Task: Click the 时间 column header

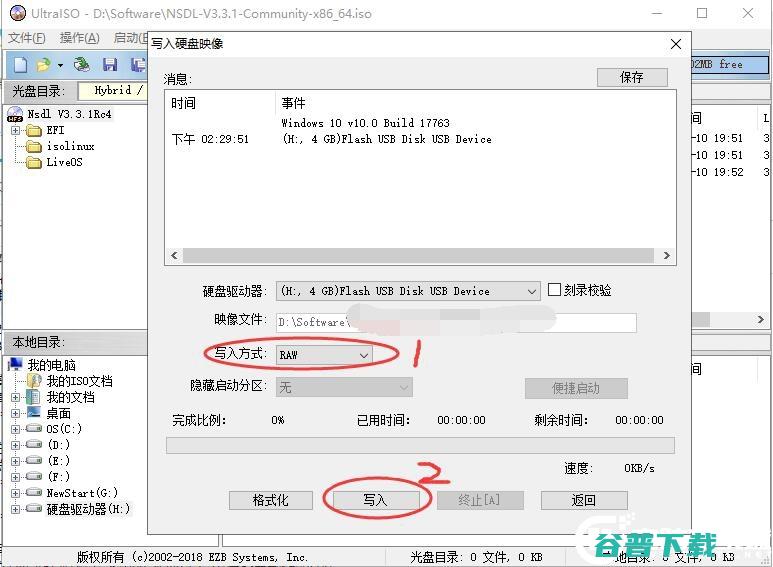Action: pyautogui.click(x=183, y=103)
